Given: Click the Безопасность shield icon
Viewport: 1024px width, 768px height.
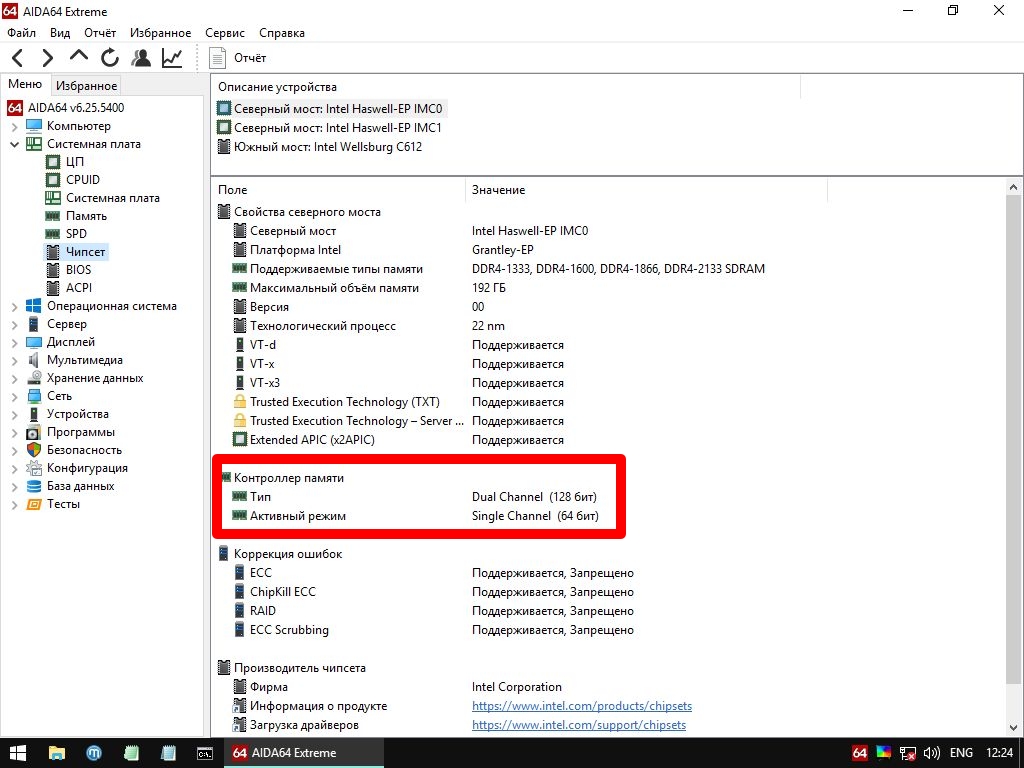Looking at the screenshot, I should (33, 450).
